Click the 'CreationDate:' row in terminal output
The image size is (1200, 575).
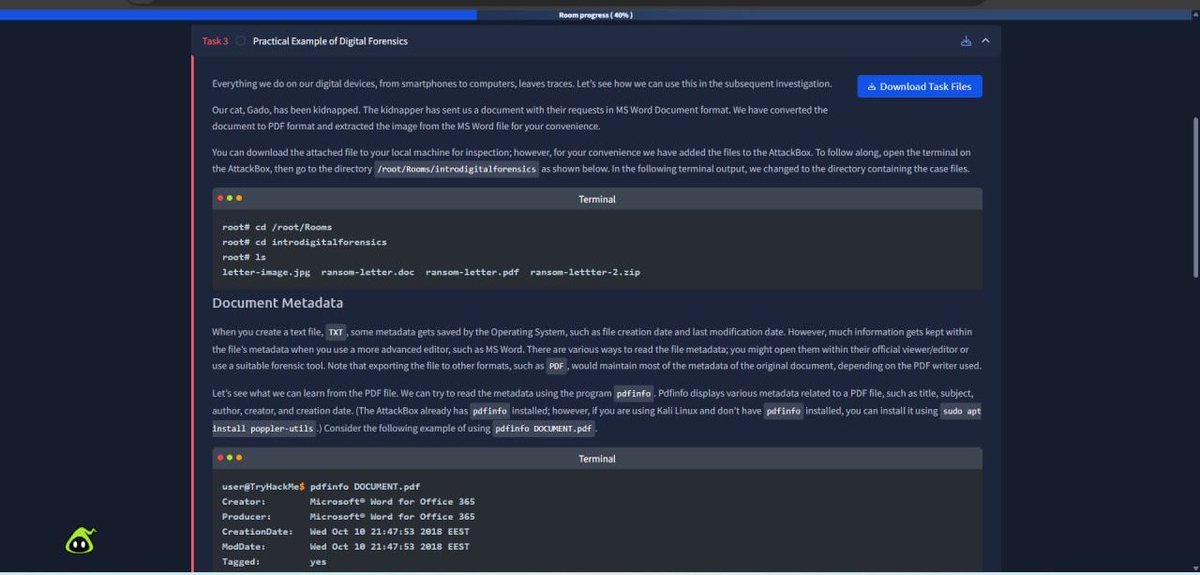[x=346, y=531]
